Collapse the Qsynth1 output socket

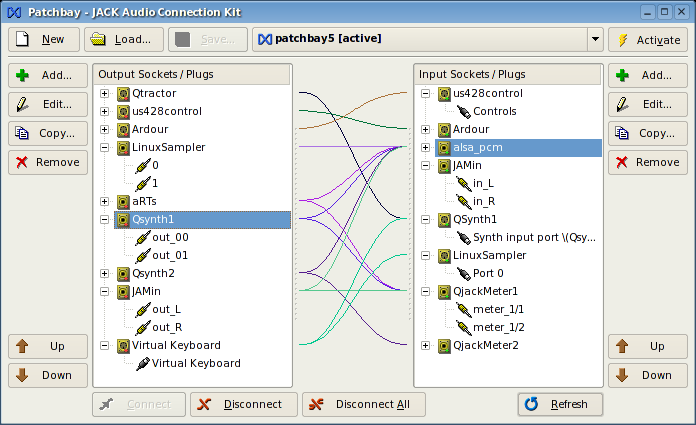click(104, 219)
